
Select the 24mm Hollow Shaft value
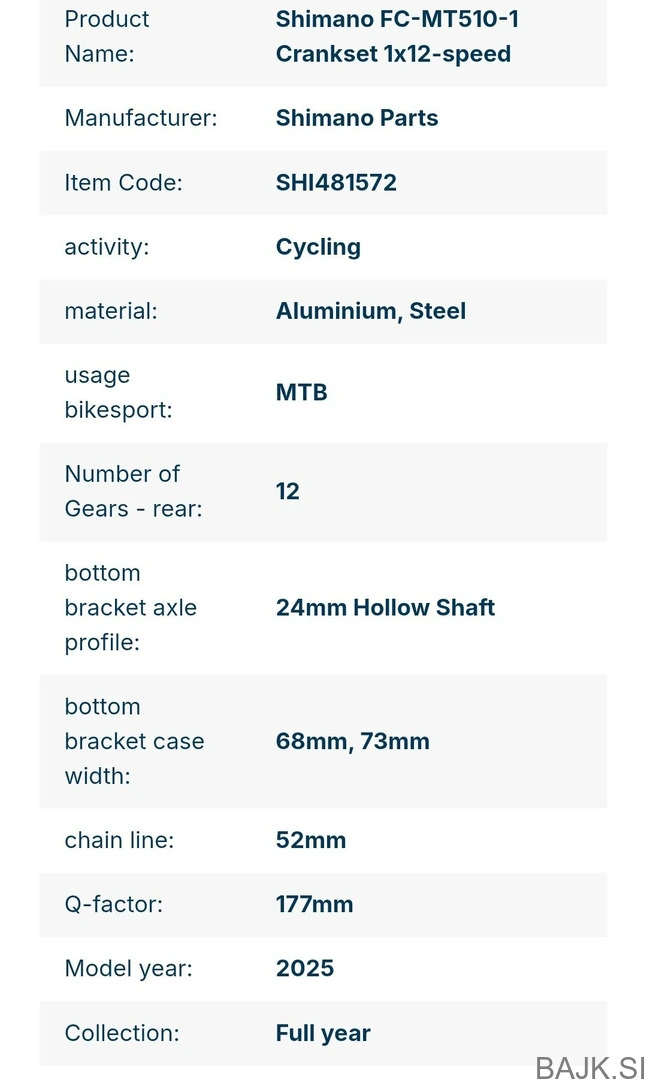click(385, 607)
